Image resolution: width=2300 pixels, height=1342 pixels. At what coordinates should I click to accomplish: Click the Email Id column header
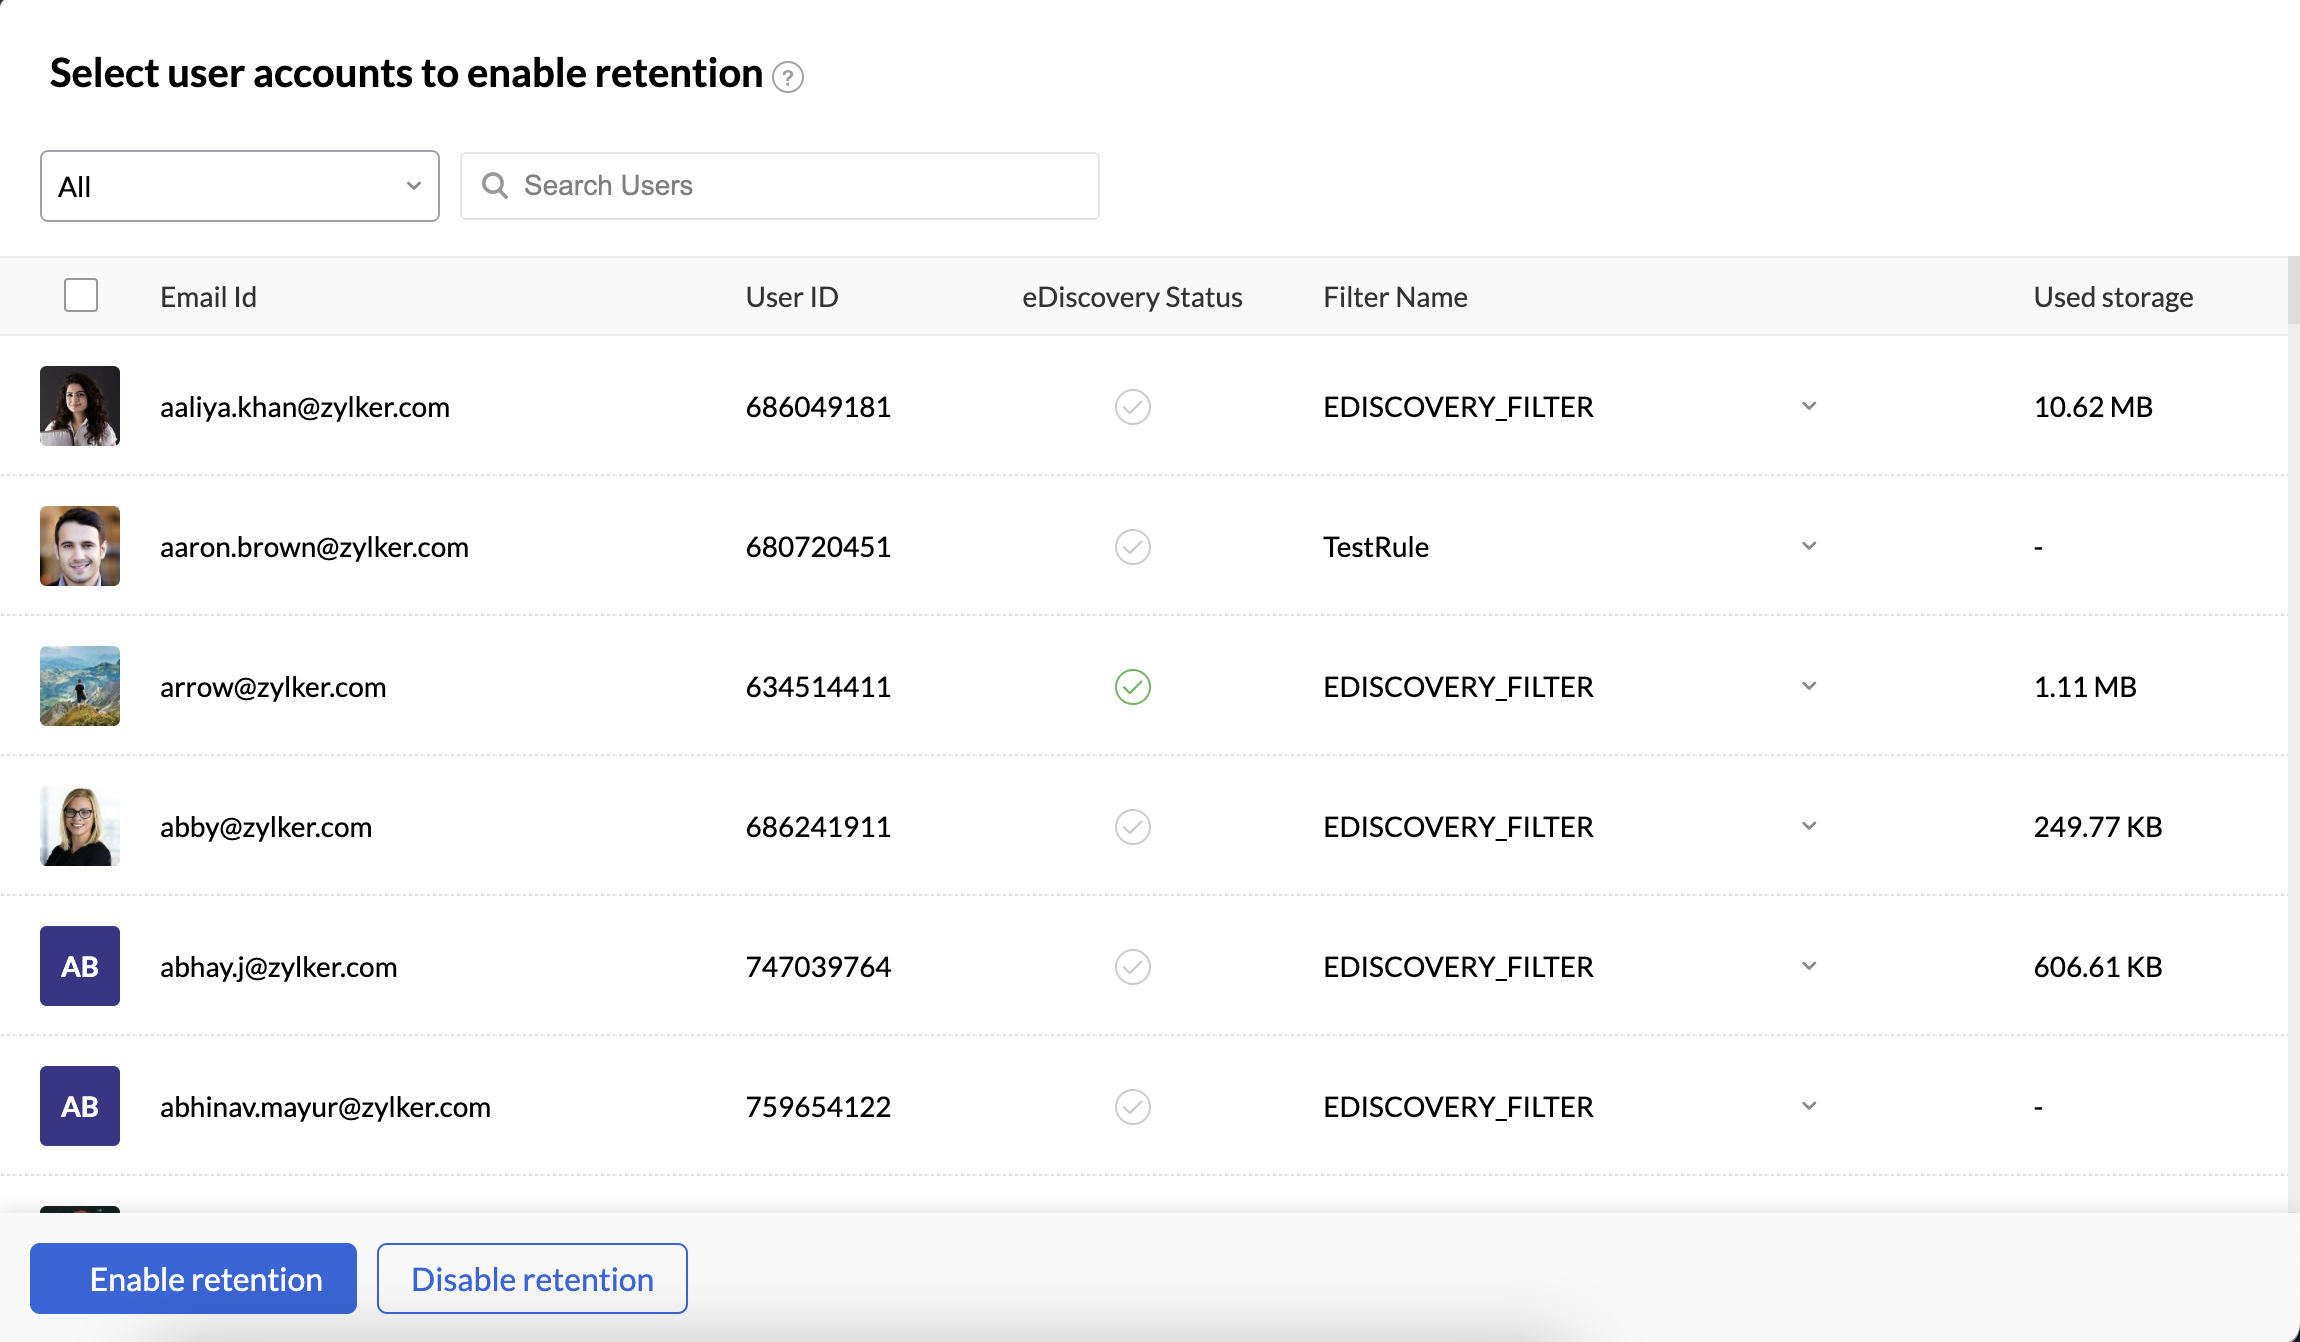click(207, 296)
